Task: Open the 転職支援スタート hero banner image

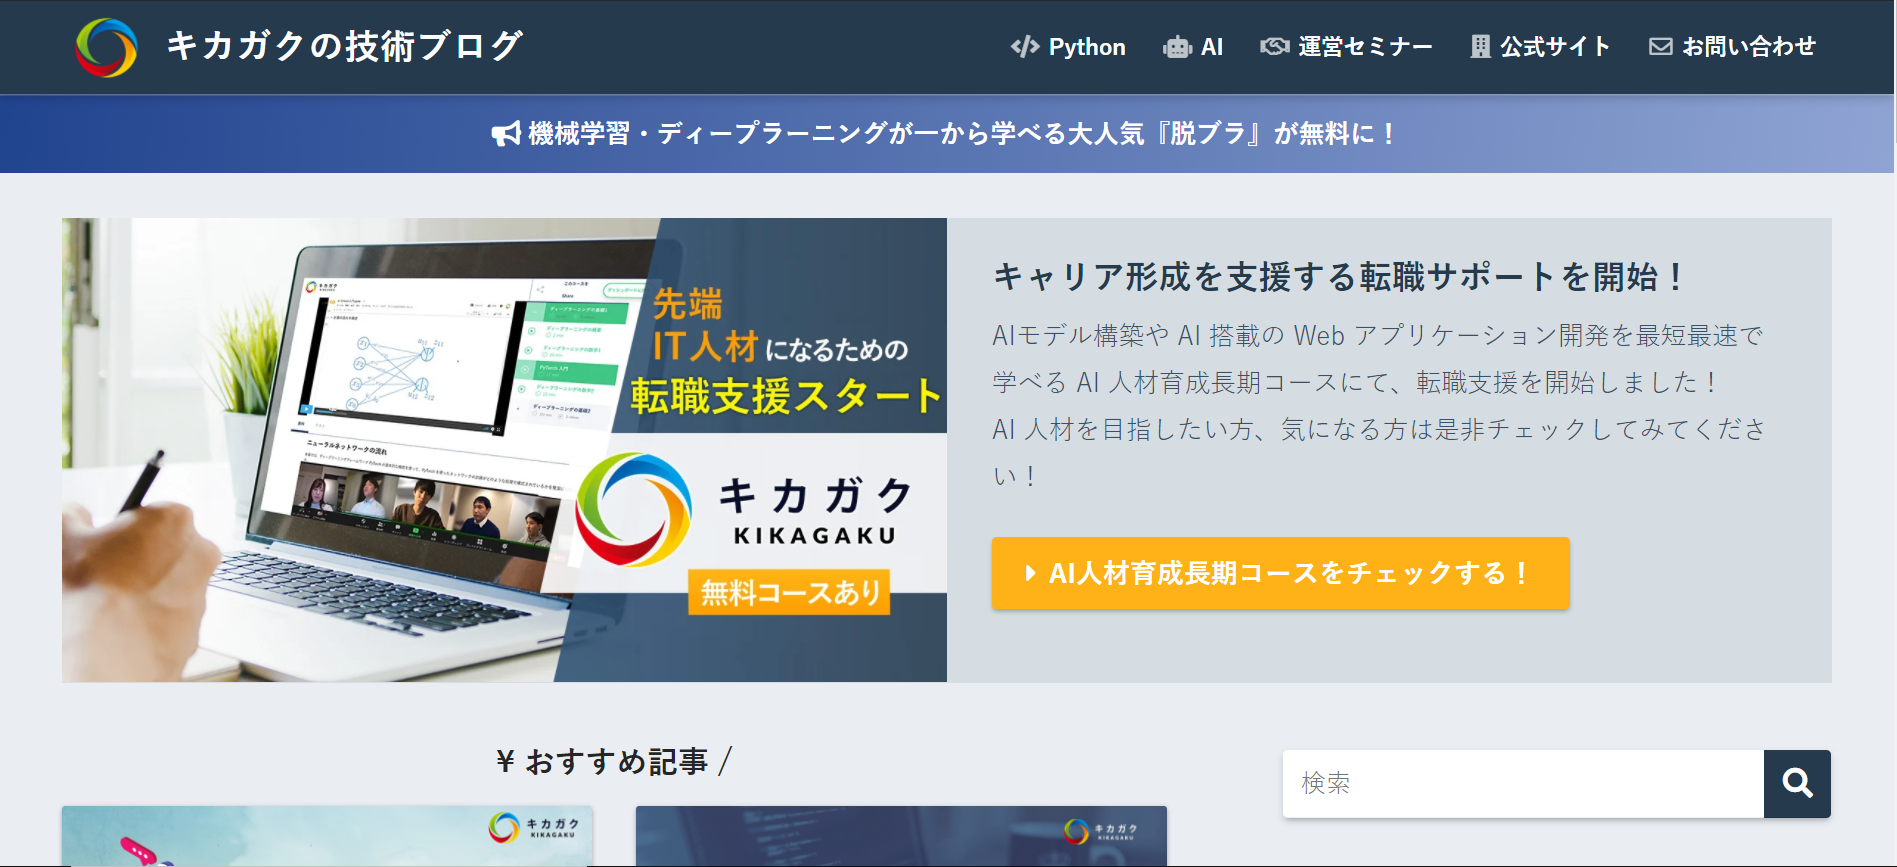Action: pyautogui.click(x=504, y=450)
